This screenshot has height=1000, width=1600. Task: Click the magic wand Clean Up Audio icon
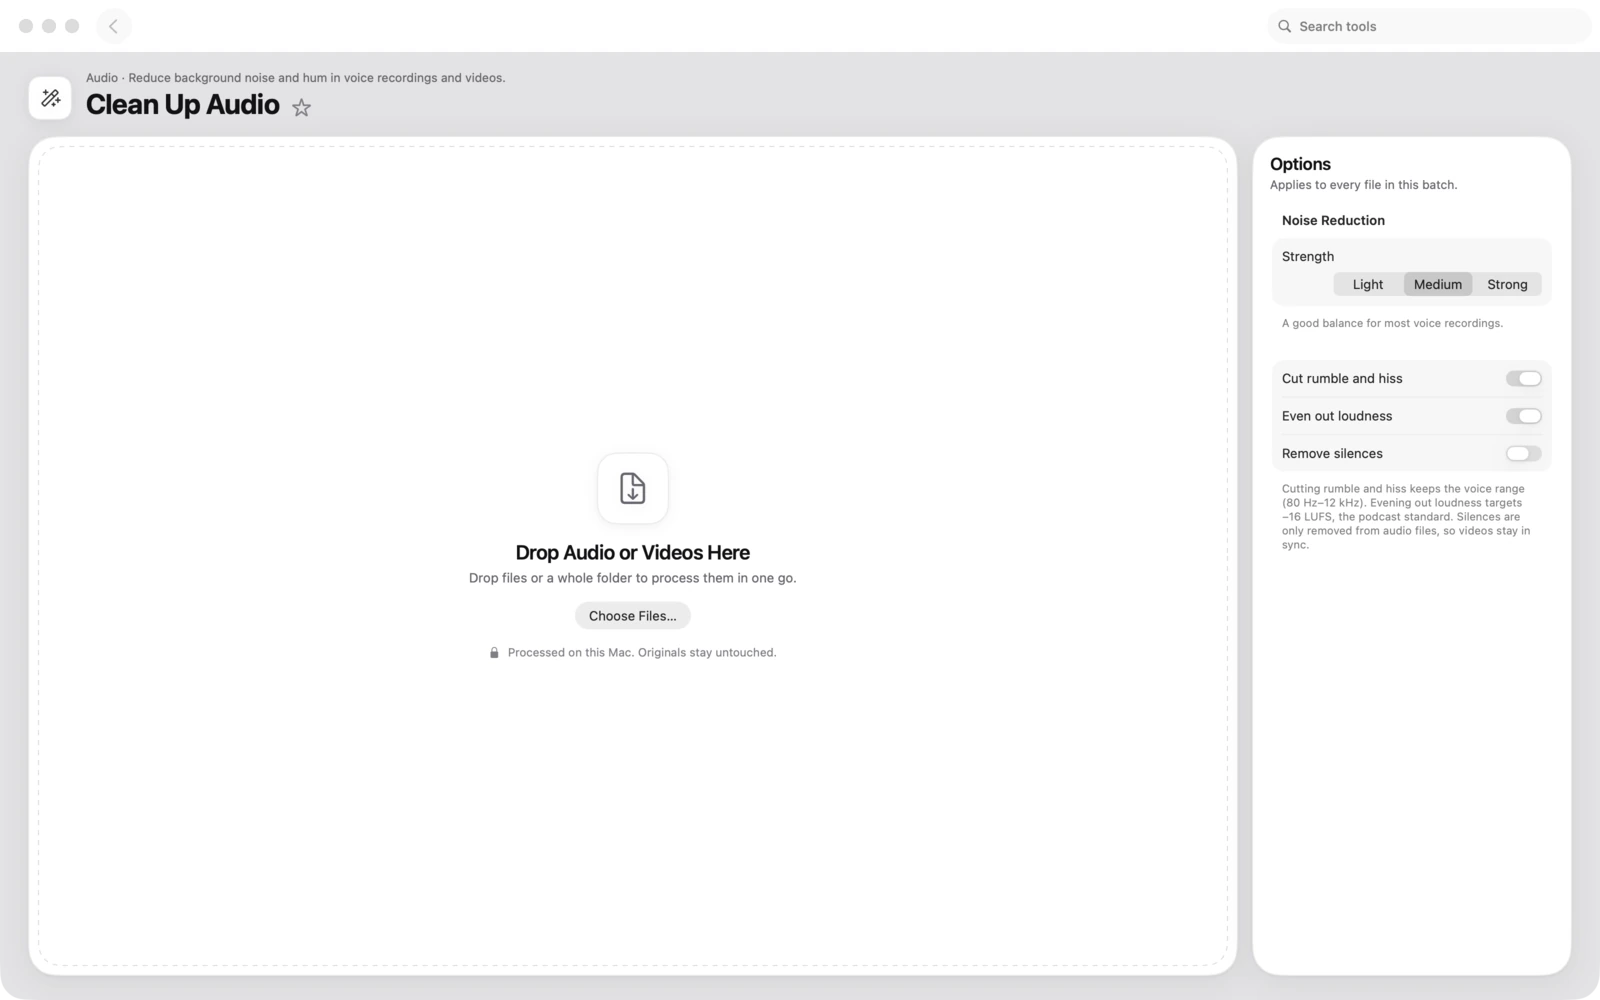coord(50,98)
